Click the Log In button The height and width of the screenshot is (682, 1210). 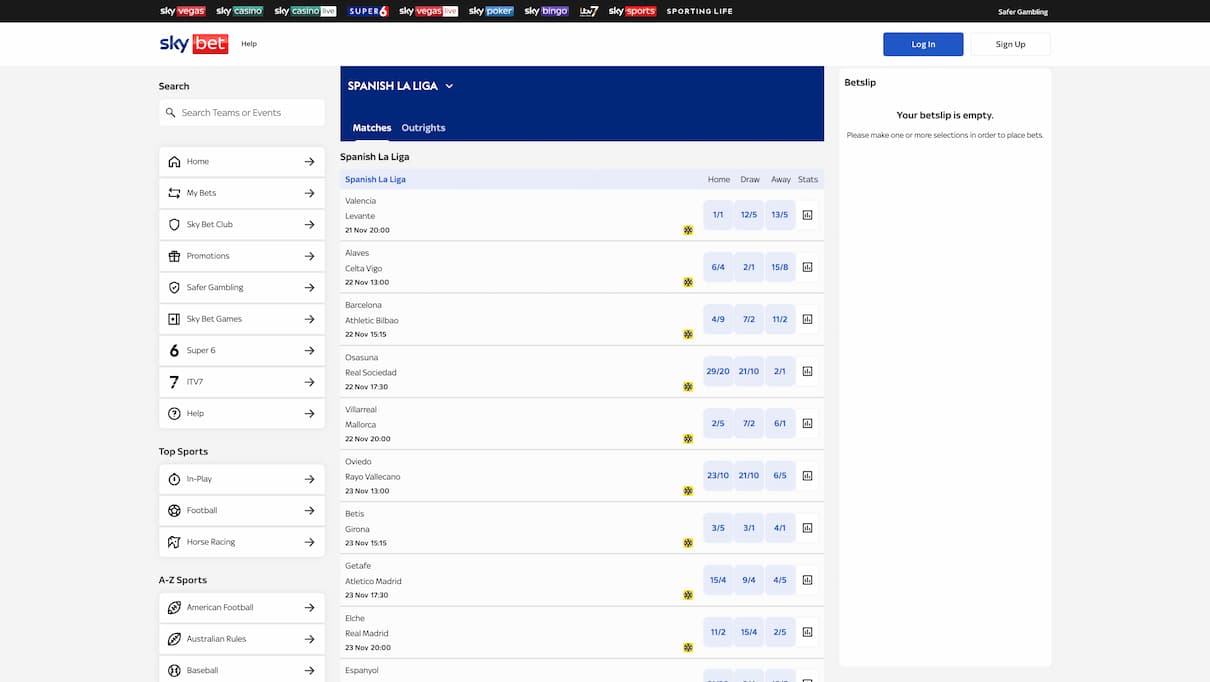(x=923, y=44)
